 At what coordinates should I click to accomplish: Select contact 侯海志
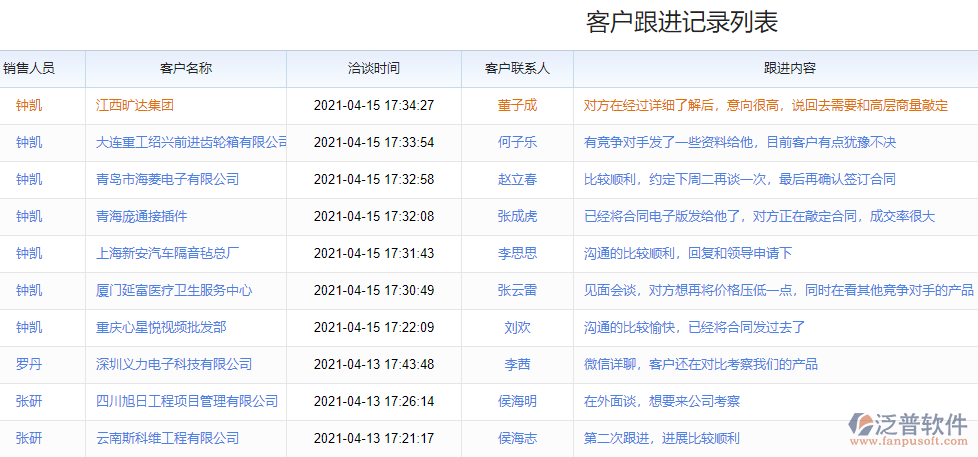tap(517, 438)
